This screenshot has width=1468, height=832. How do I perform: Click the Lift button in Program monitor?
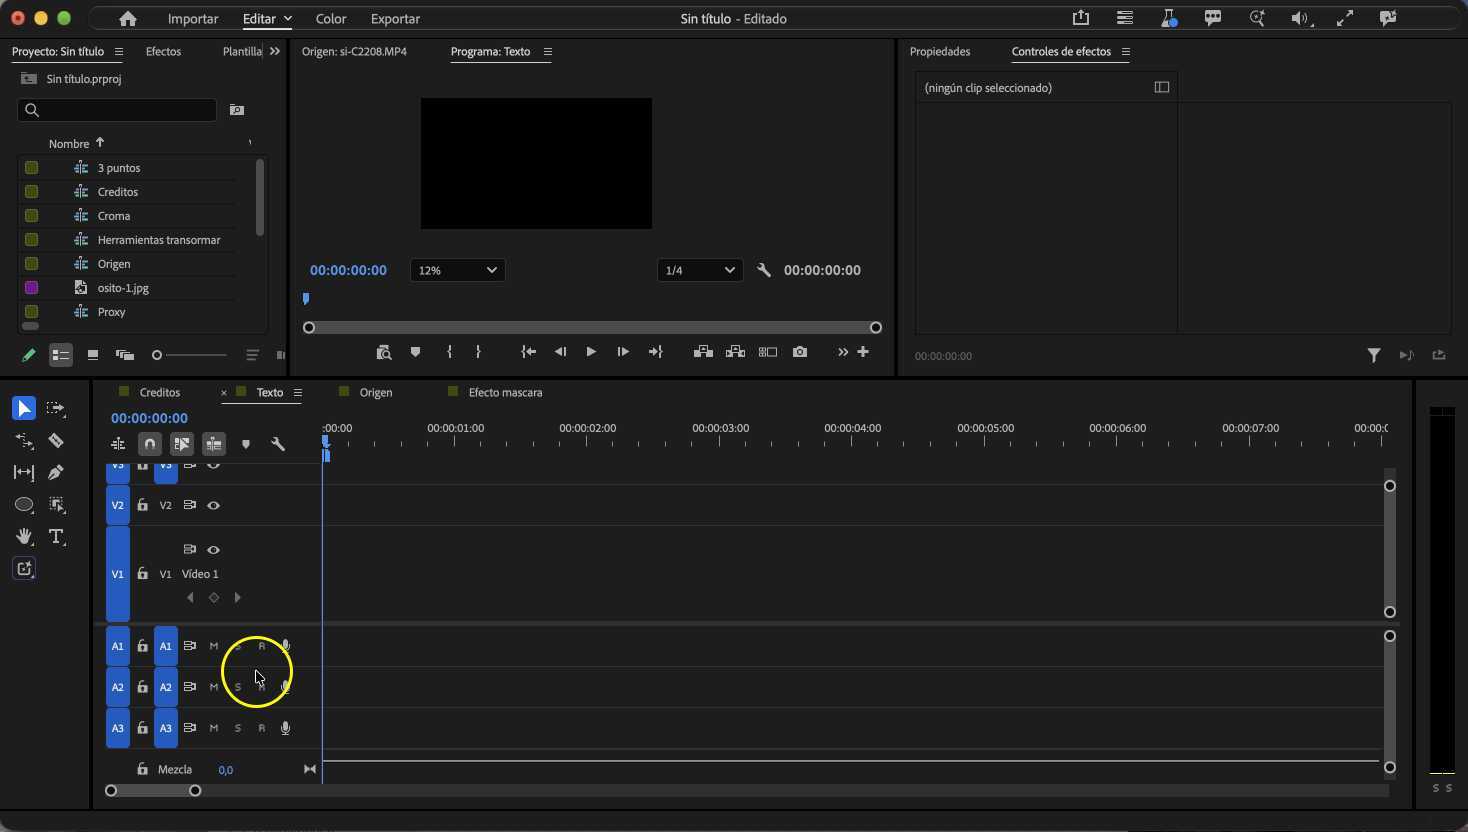(x=703, y=352)
